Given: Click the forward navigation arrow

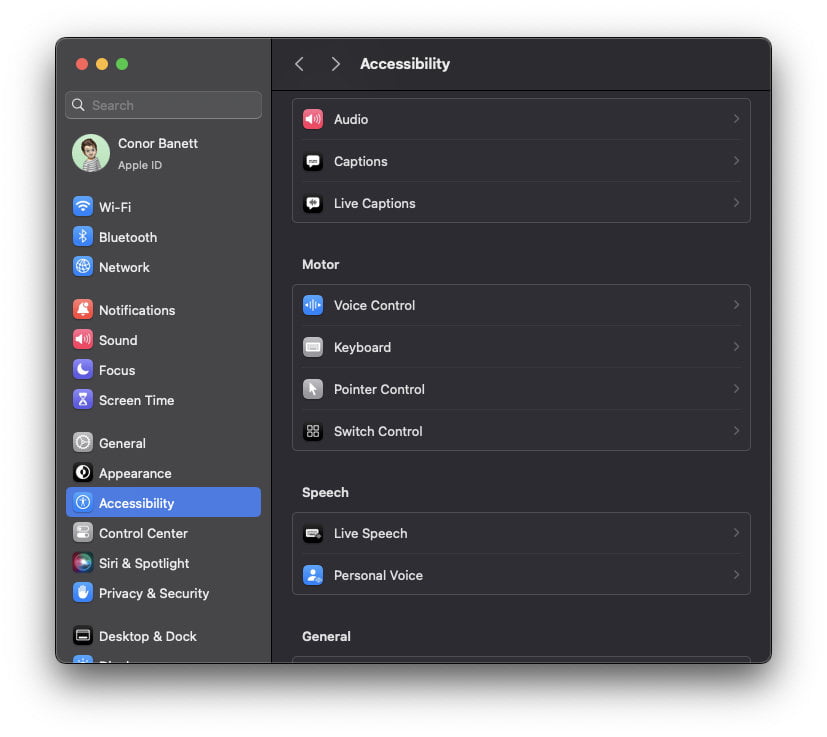Looking at the screenshot, I should tap(336, 63).
